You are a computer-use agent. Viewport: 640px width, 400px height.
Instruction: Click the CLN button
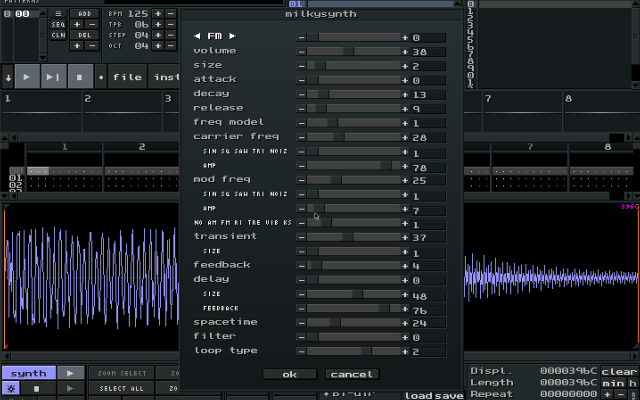tap(58, 35)
